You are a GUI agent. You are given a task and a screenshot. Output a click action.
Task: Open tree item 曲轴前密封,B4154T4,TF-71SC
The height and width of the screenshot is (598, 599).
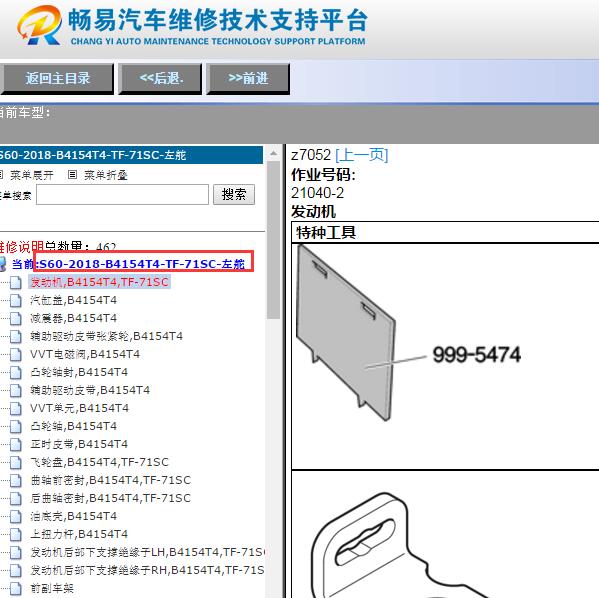[x=110, y=480]
